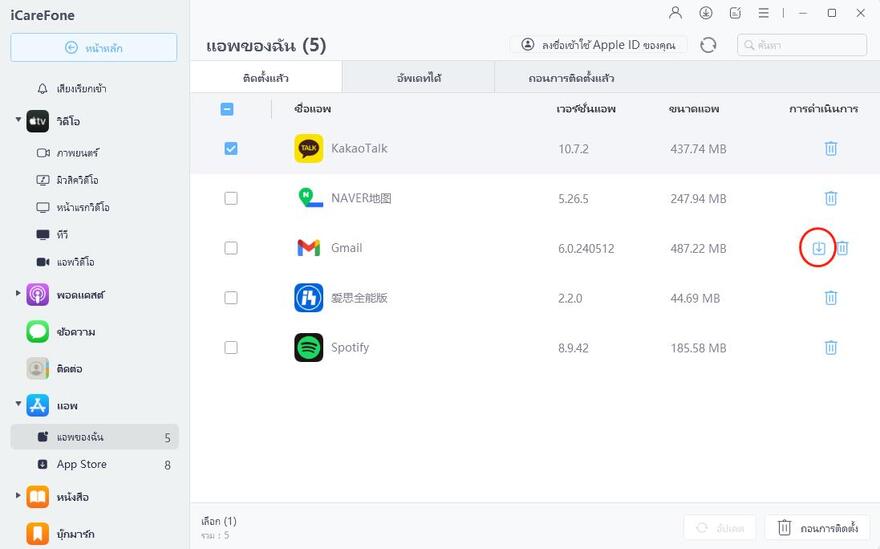
Task: Open the Bookmarks icon in sidebar
Action: [x=38, y=534]
